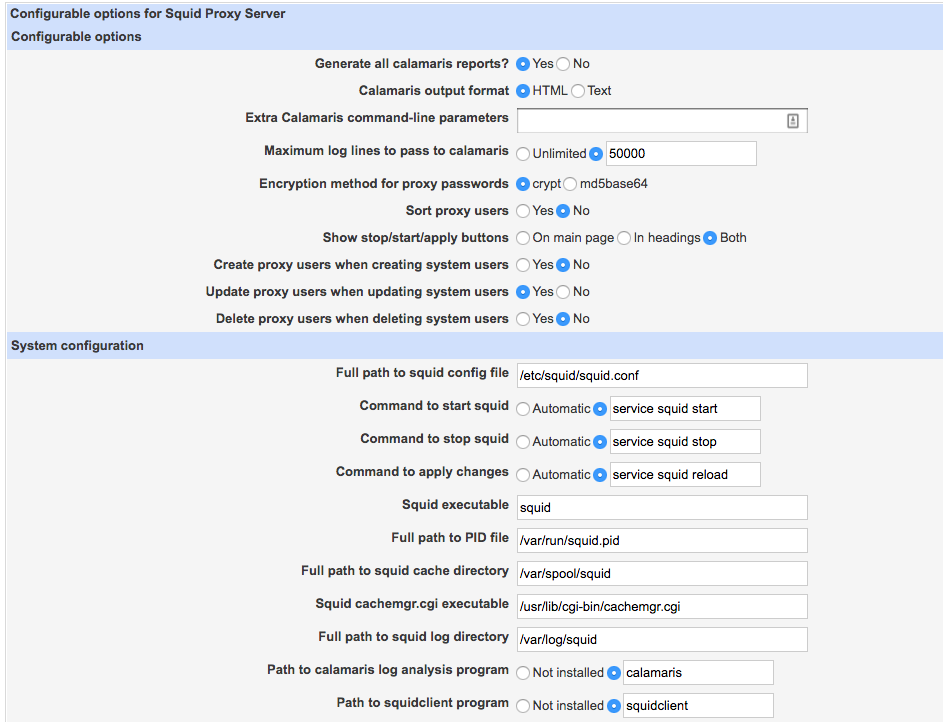
Task: Select Unlimited for maximum log lines
Action: (x=523, y=154)
